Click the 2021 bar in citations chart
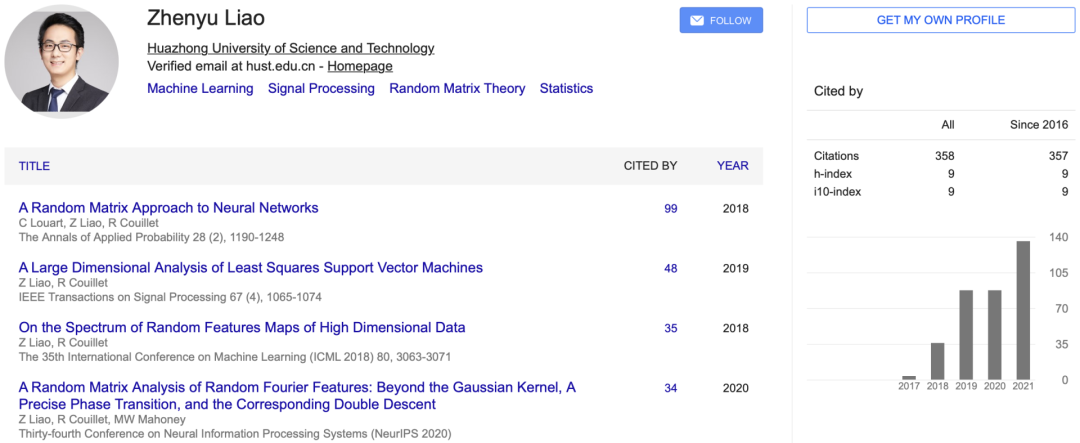The width and height of the screenshot is (1080, 443). pos(1023,310)
